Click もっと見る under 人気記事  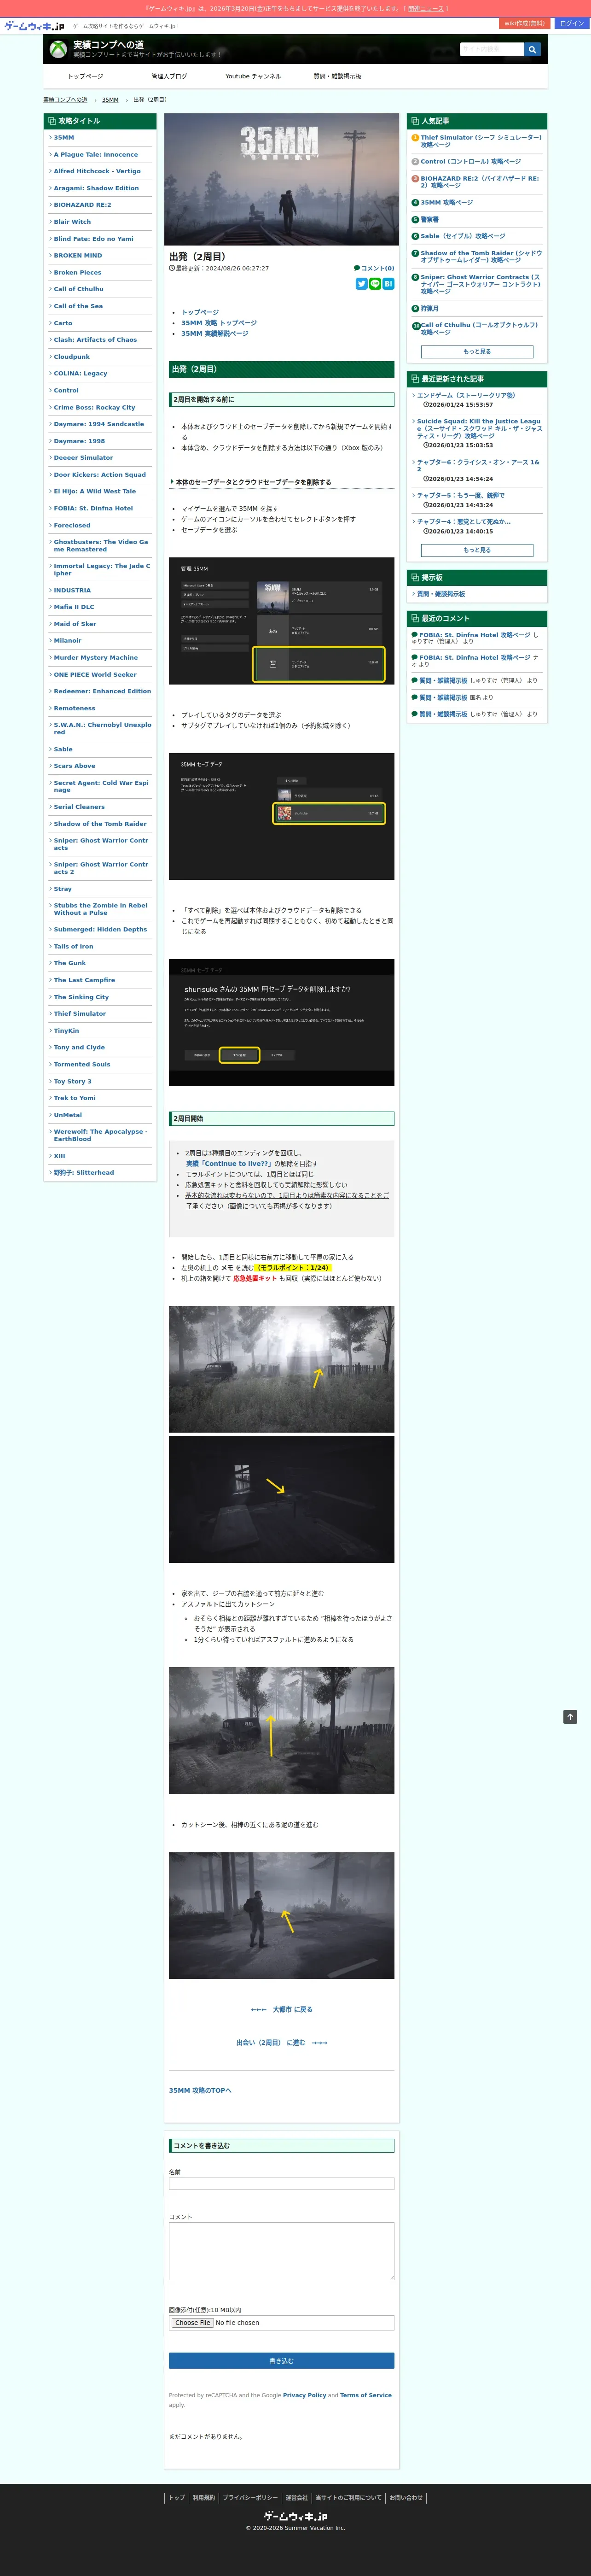[x=477, y=352]
